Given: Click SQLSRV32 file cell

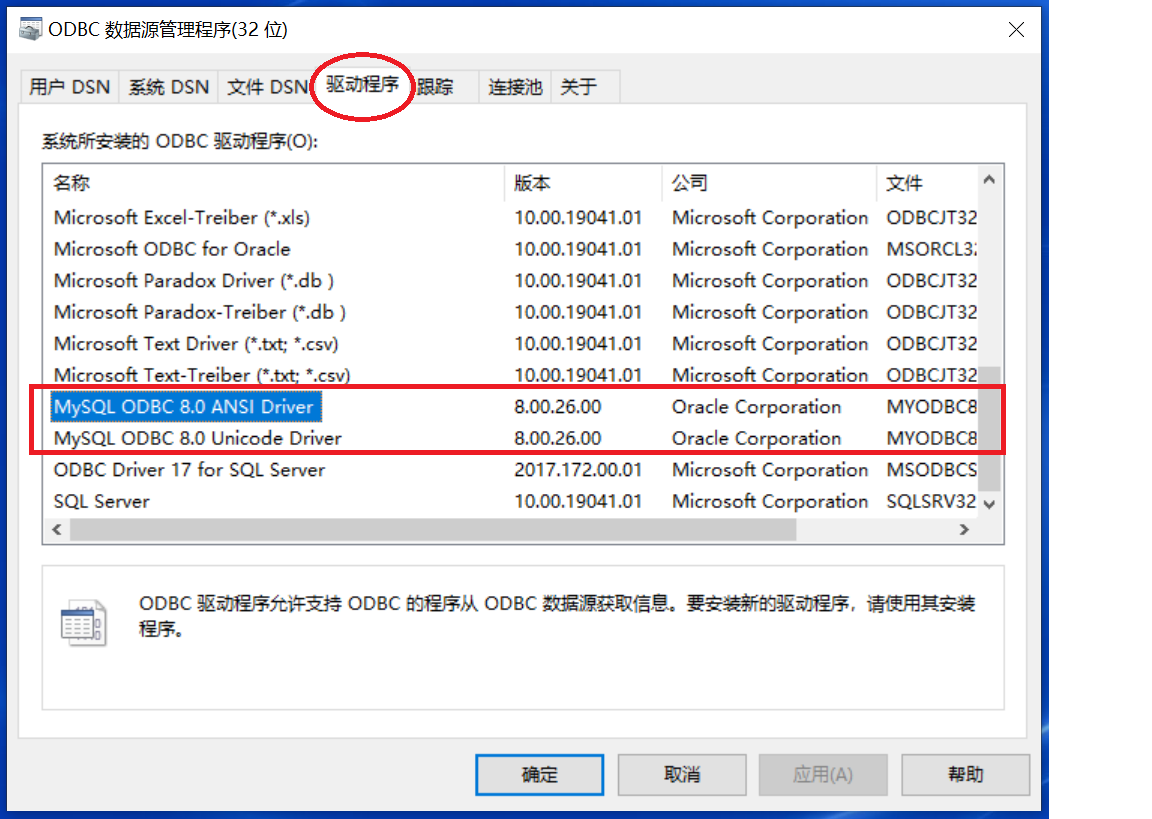Looking at the screenshot, I should (x=931, y=502).
